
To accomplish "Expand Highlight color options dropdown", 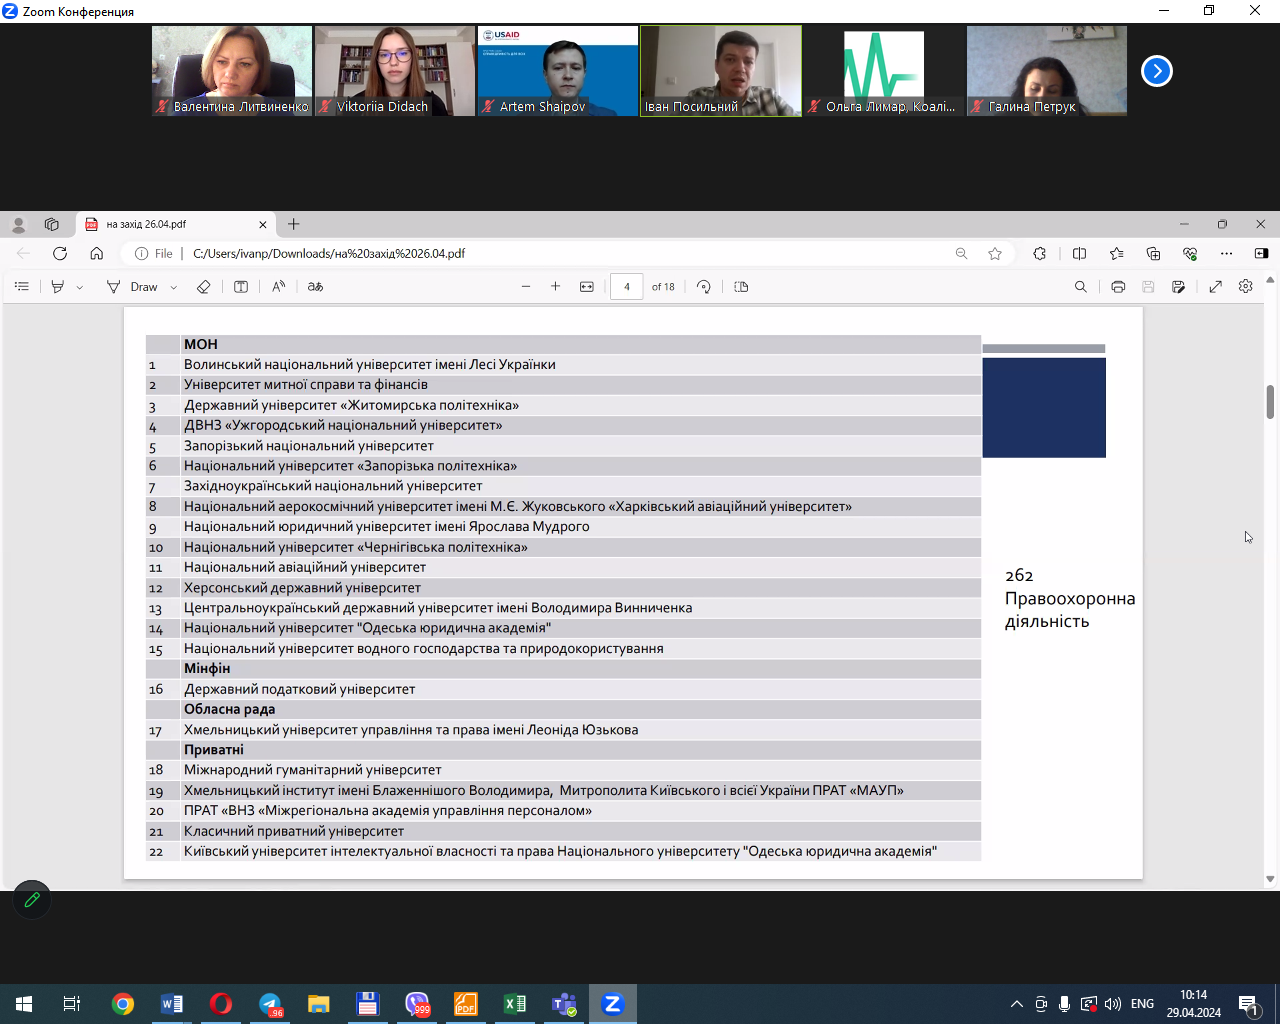I will click(x=80, y=288).
